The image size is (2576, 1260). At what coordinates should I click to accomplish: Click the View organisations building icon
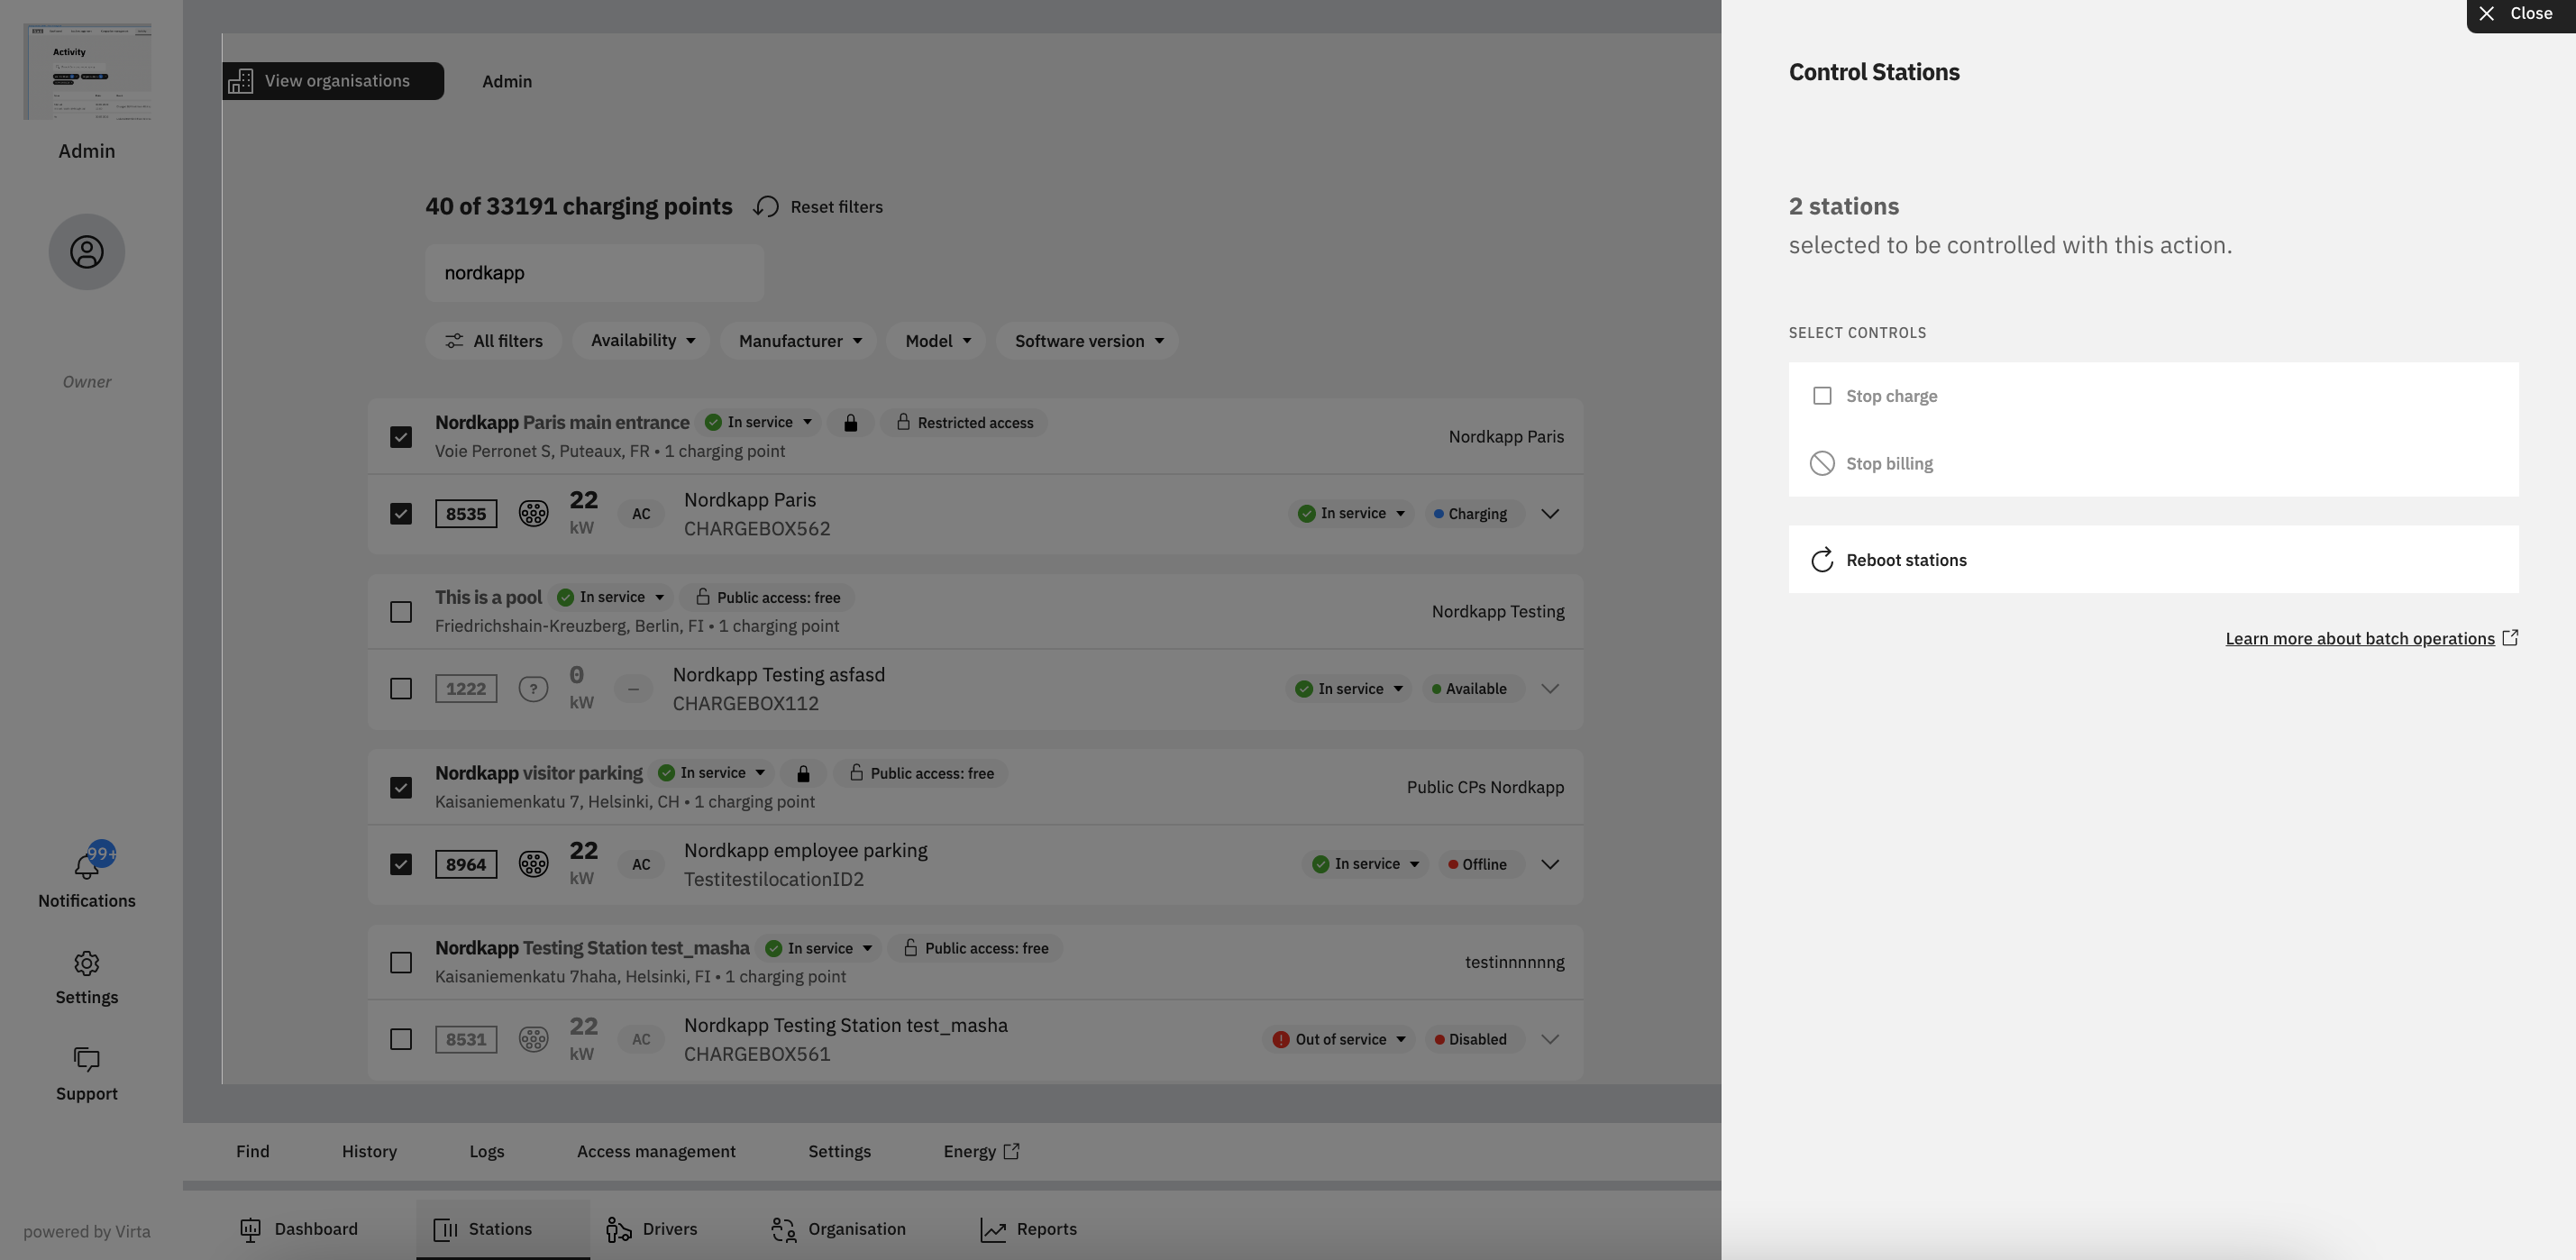pos(241,81)
